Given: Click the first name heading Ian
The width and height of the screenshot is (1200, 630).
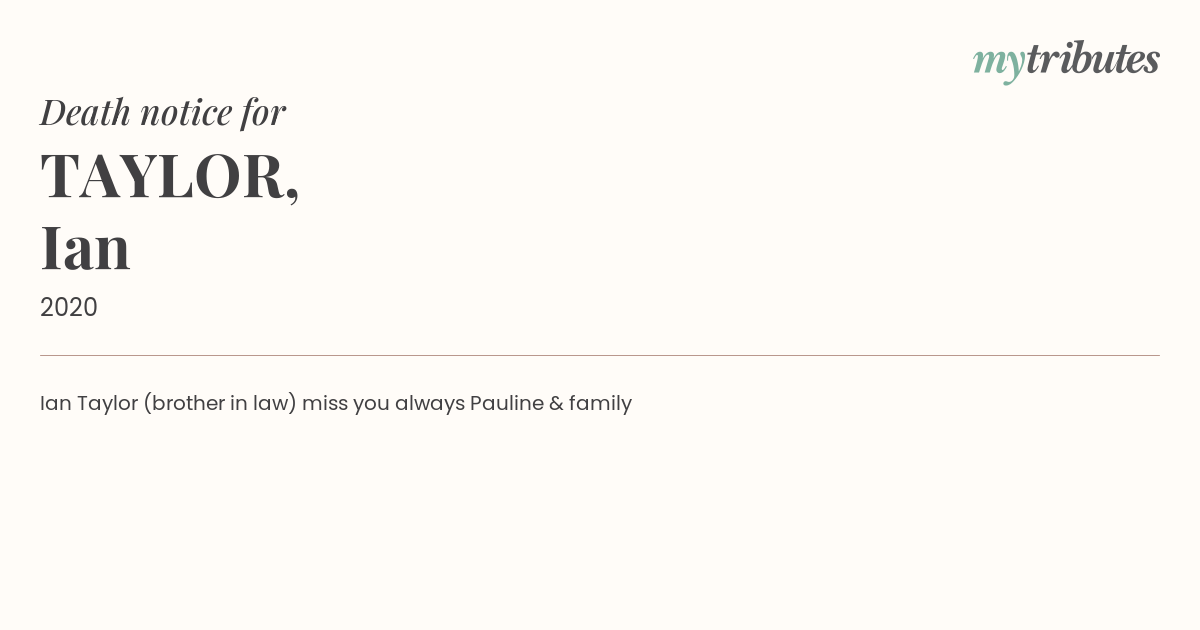Looking at the screenshot, I should tap(85, 248).
